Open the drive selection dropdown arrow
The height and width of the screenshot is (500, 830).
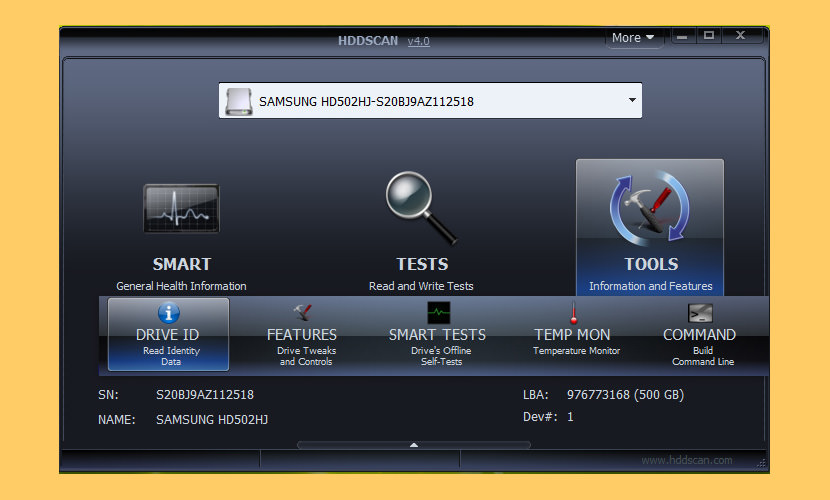(631, 100)
